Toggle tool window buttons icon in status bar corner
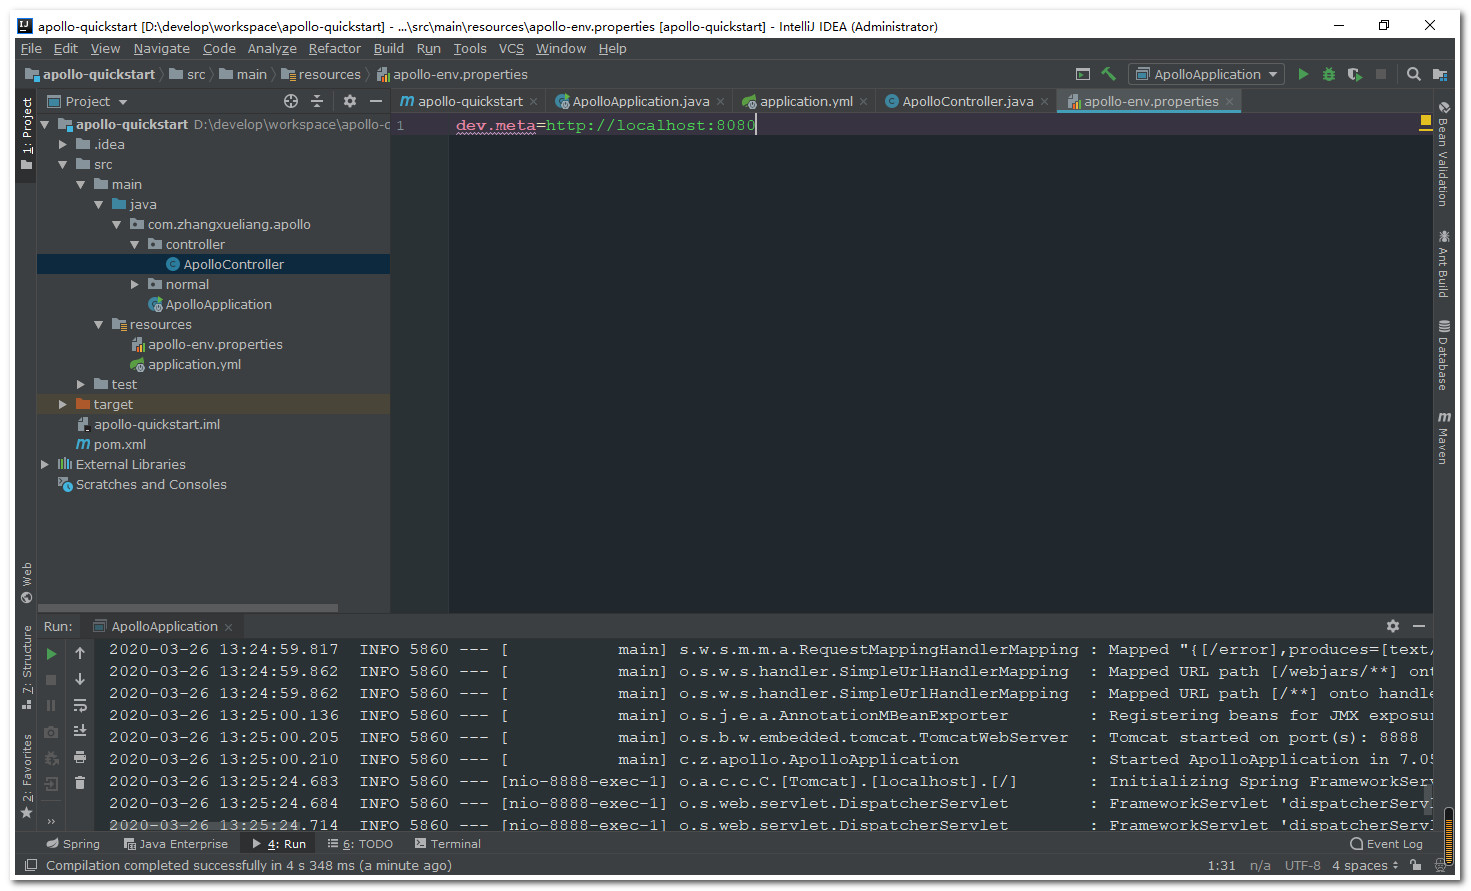This screenshot has height=891, width=1471. (31, 866)
